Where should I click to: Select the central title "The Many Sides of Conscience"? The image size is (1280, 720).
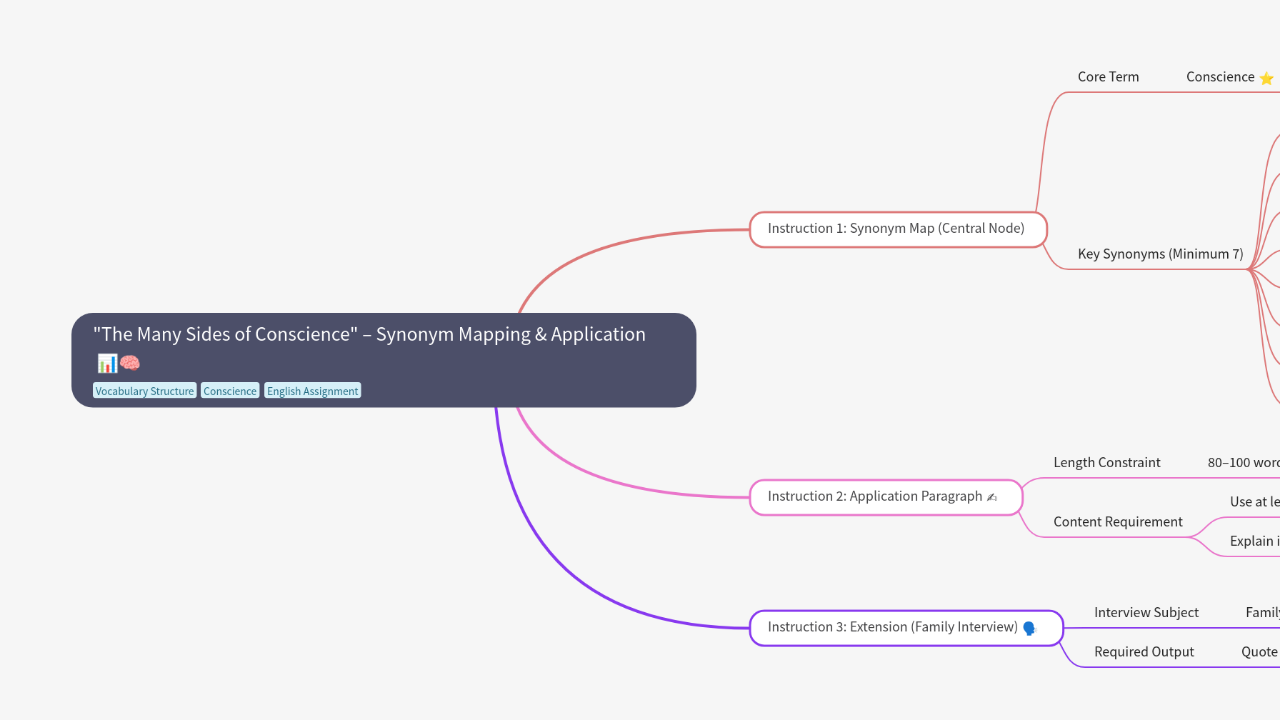click(369, 335)
